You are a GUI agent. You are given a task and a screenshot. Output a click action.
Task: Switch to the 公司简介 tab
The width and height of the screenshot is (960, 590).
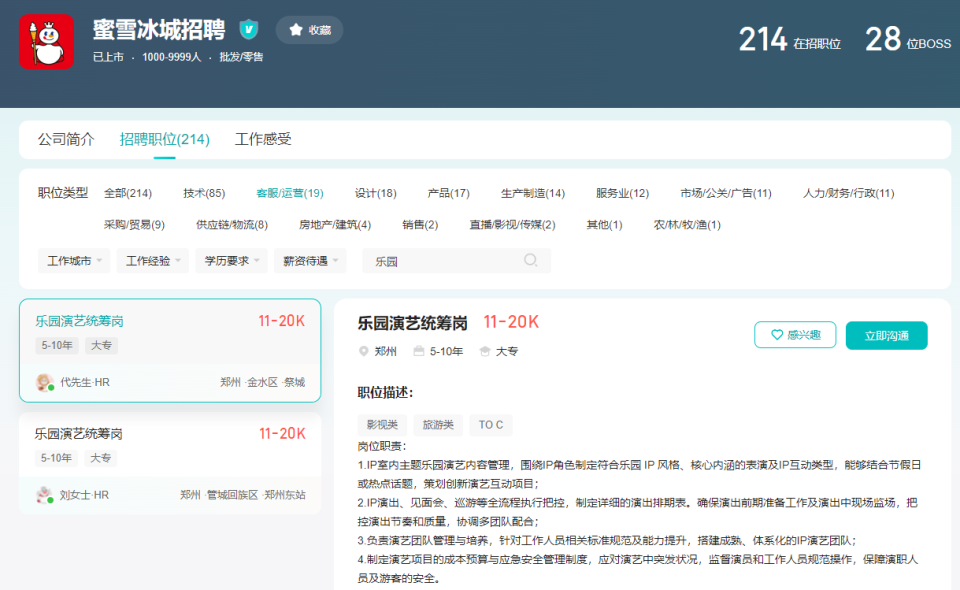[66, 140]
